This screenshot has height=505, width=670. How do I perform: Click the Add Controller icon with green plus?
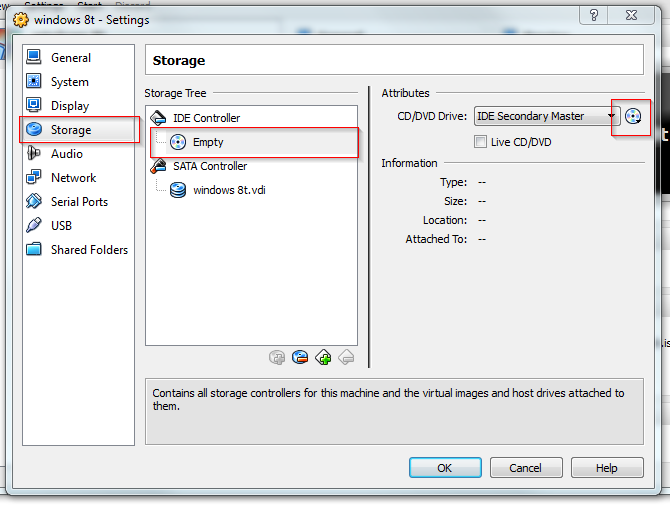tap(323, 357)
